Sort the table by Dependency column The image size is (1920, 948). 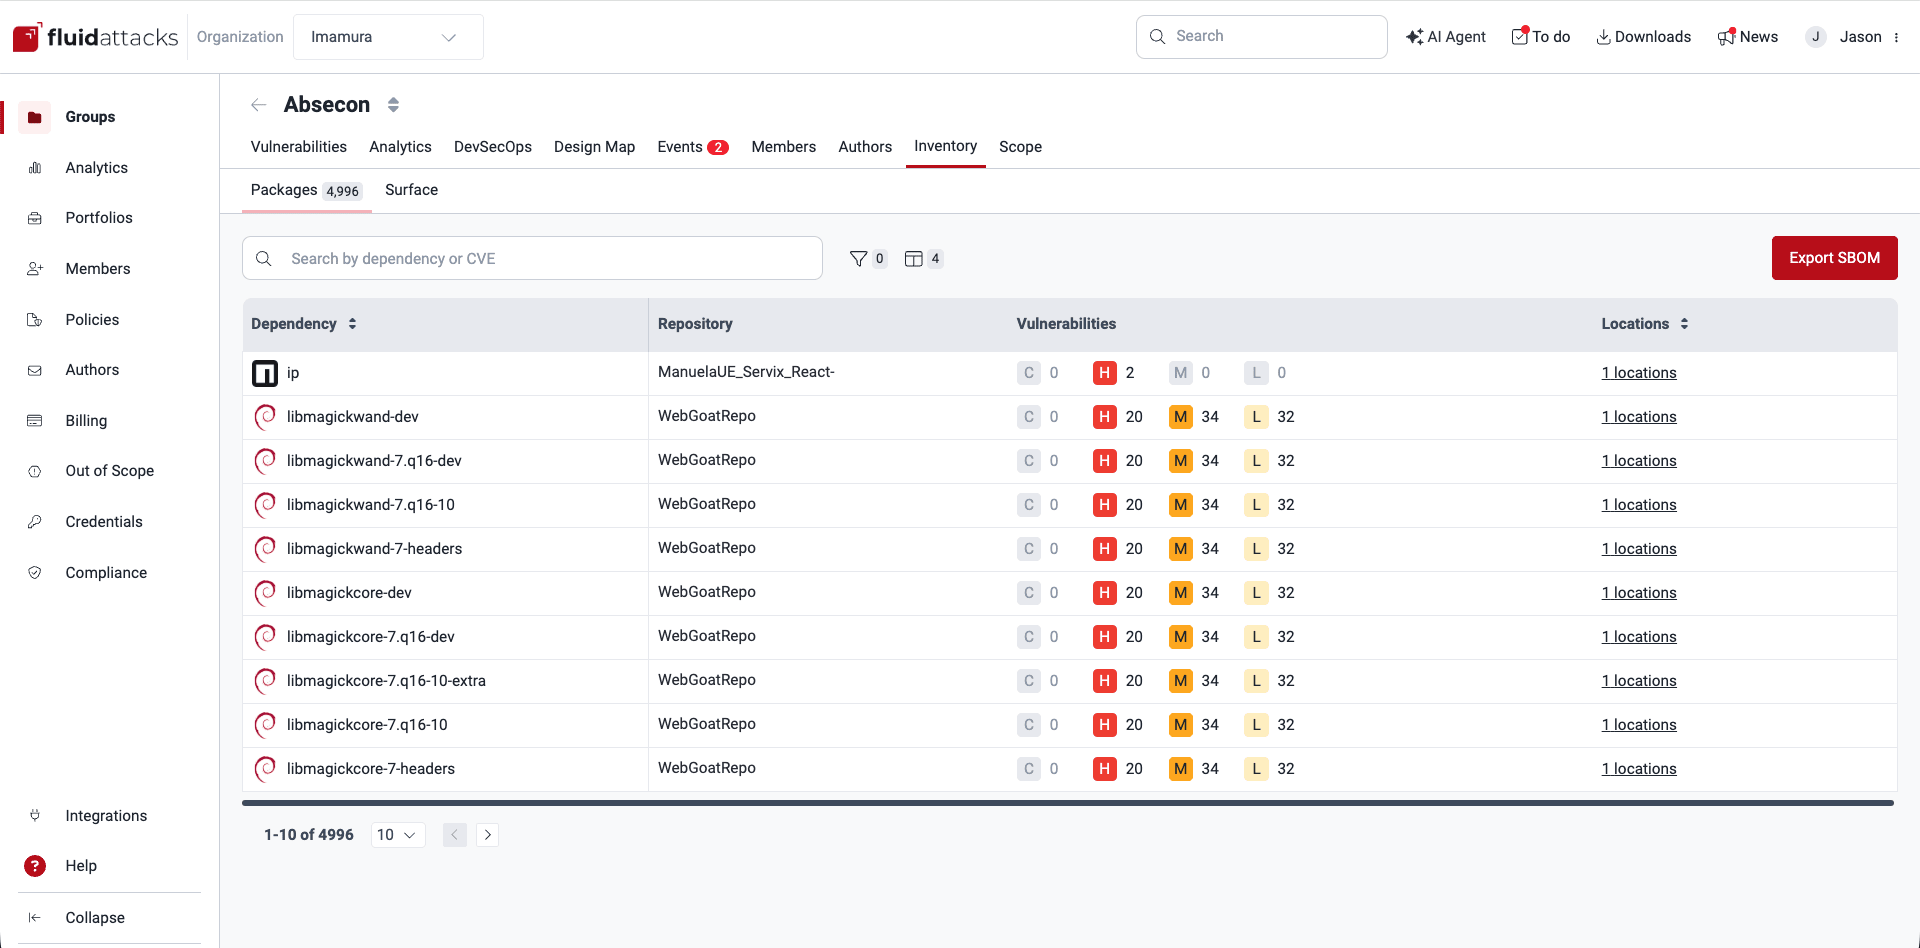(352, 323)
